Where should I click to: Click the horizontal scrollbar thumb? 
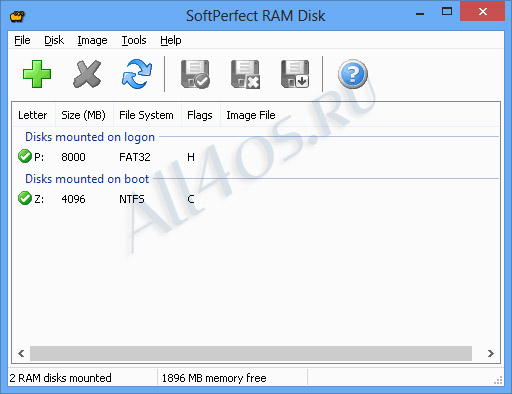[251, 353]
